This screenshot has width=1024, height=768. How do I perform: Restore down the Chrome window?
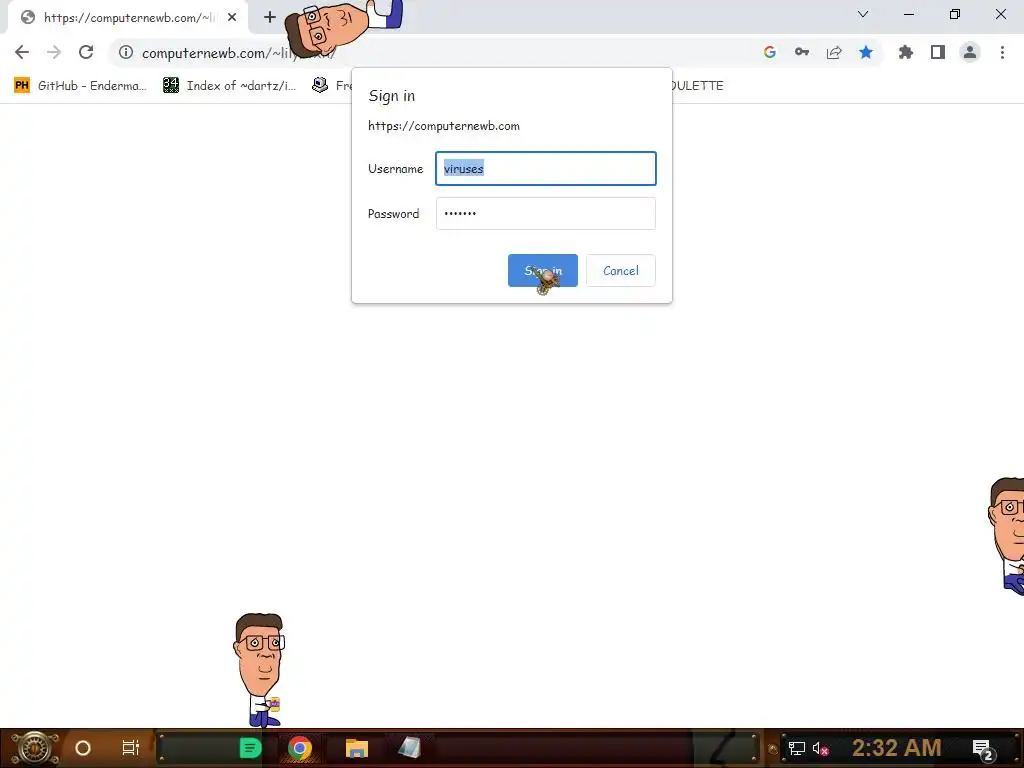click(x=955, y=14)
